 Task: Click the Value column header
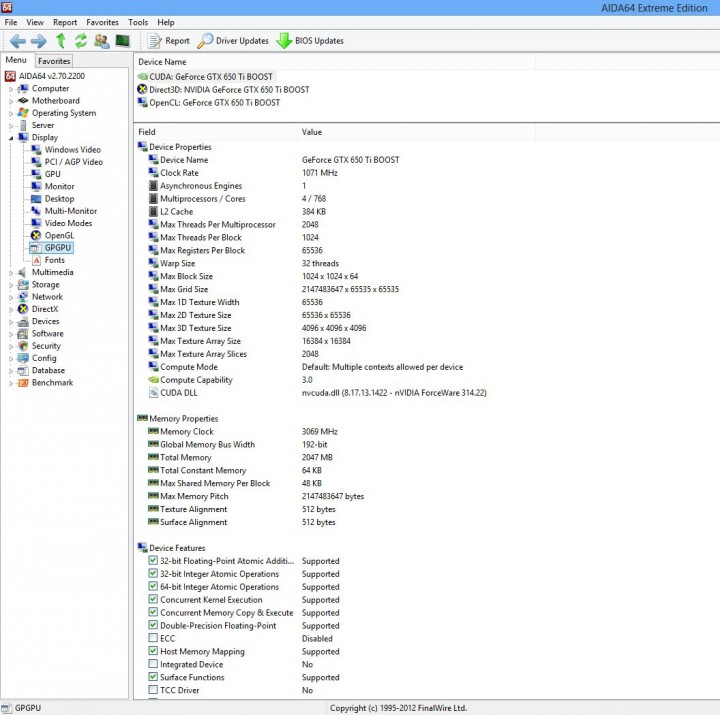click(416, 132)
